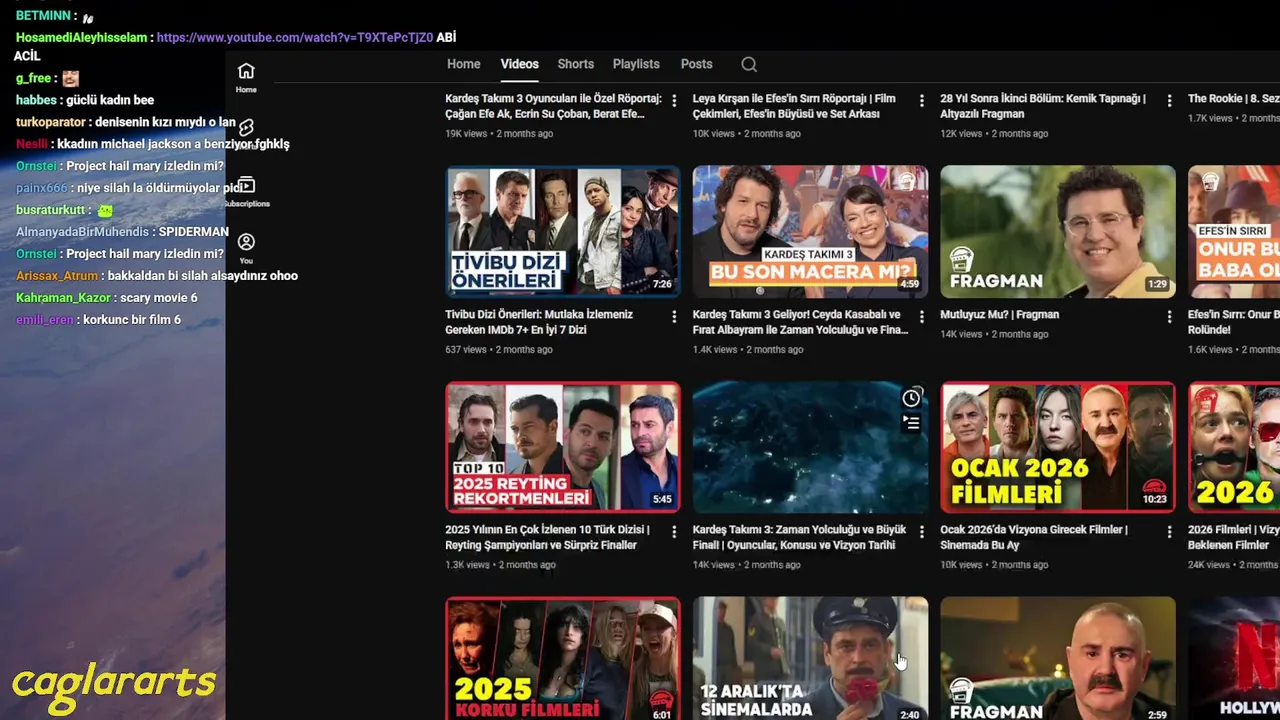Image resolution: width=1280 pixels, height=720 pixels.
Task: Click username Kahraman_Kazor in chat
Action: tap(64, 298)
